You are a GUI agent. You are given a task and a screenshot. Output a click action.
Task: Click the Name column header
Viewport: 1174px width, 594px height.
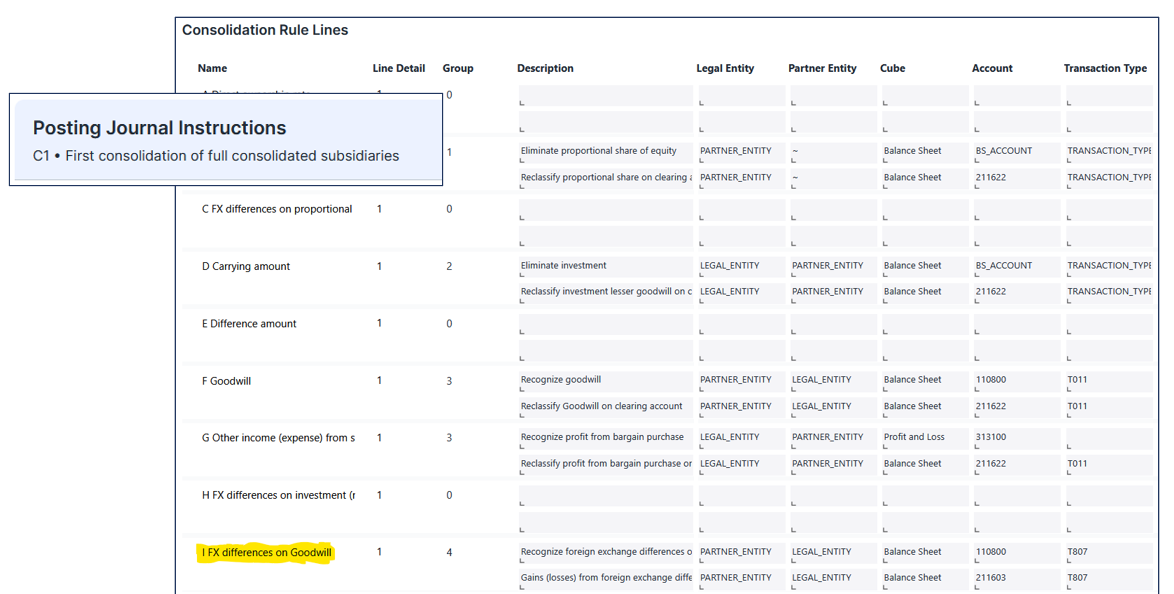point(212,68)
